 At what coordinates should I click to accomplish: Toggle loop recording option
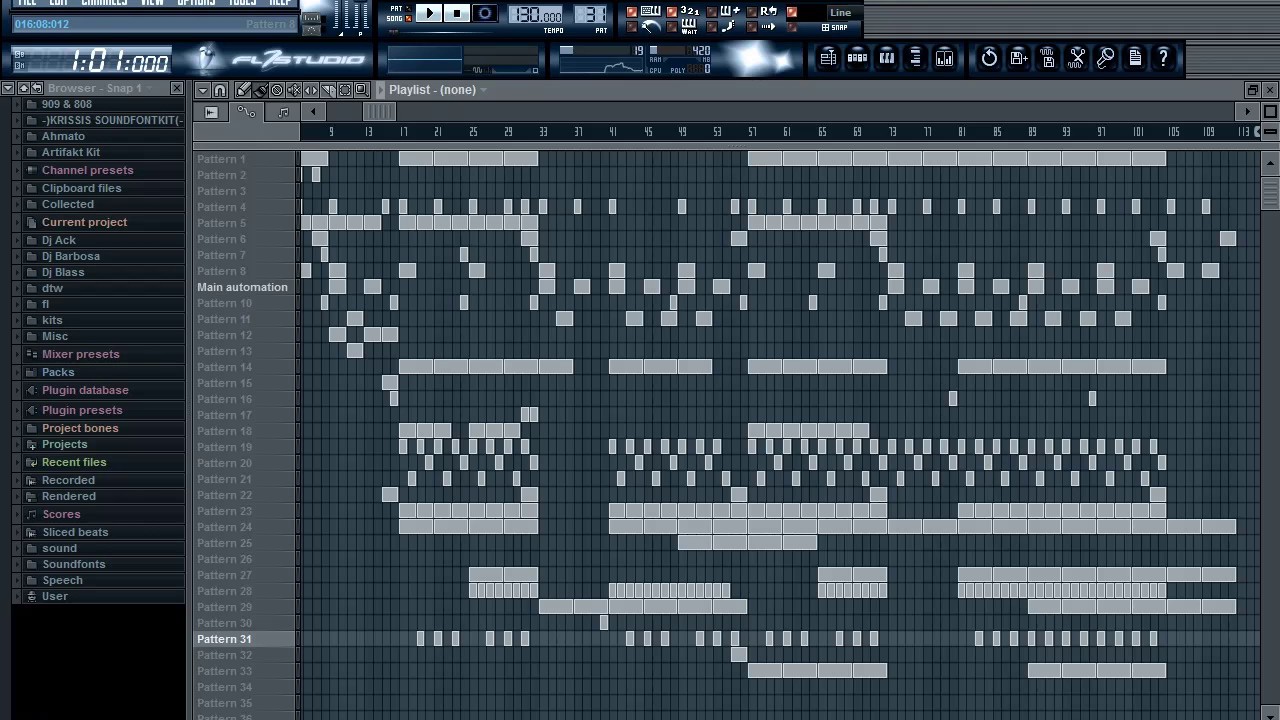coord(769,11)
